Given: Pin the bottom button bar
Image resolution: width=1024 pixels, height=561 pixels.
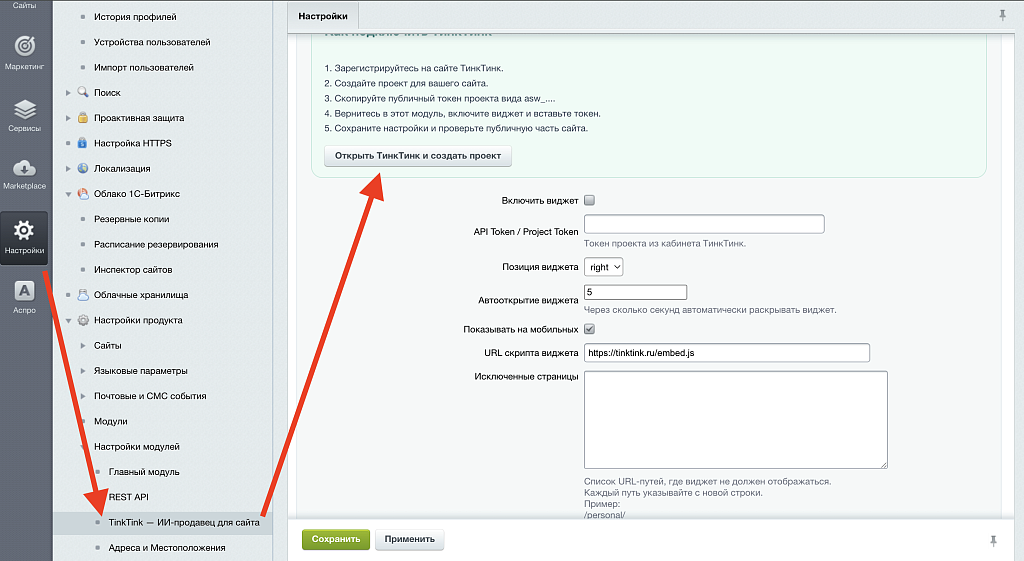Looking at the screenshot, I should click(x=993, y=540).
